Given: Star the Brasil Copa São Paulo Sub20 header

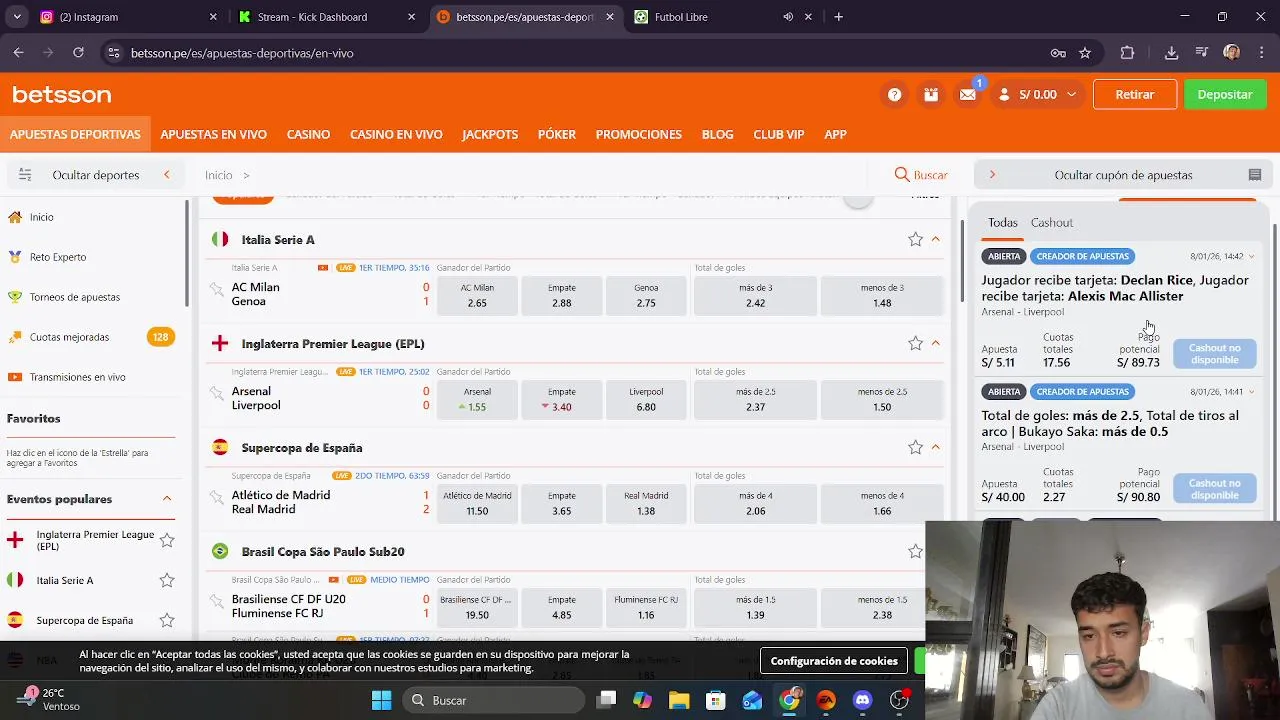Looking at the screenshot, I should (x=915, y=552).
